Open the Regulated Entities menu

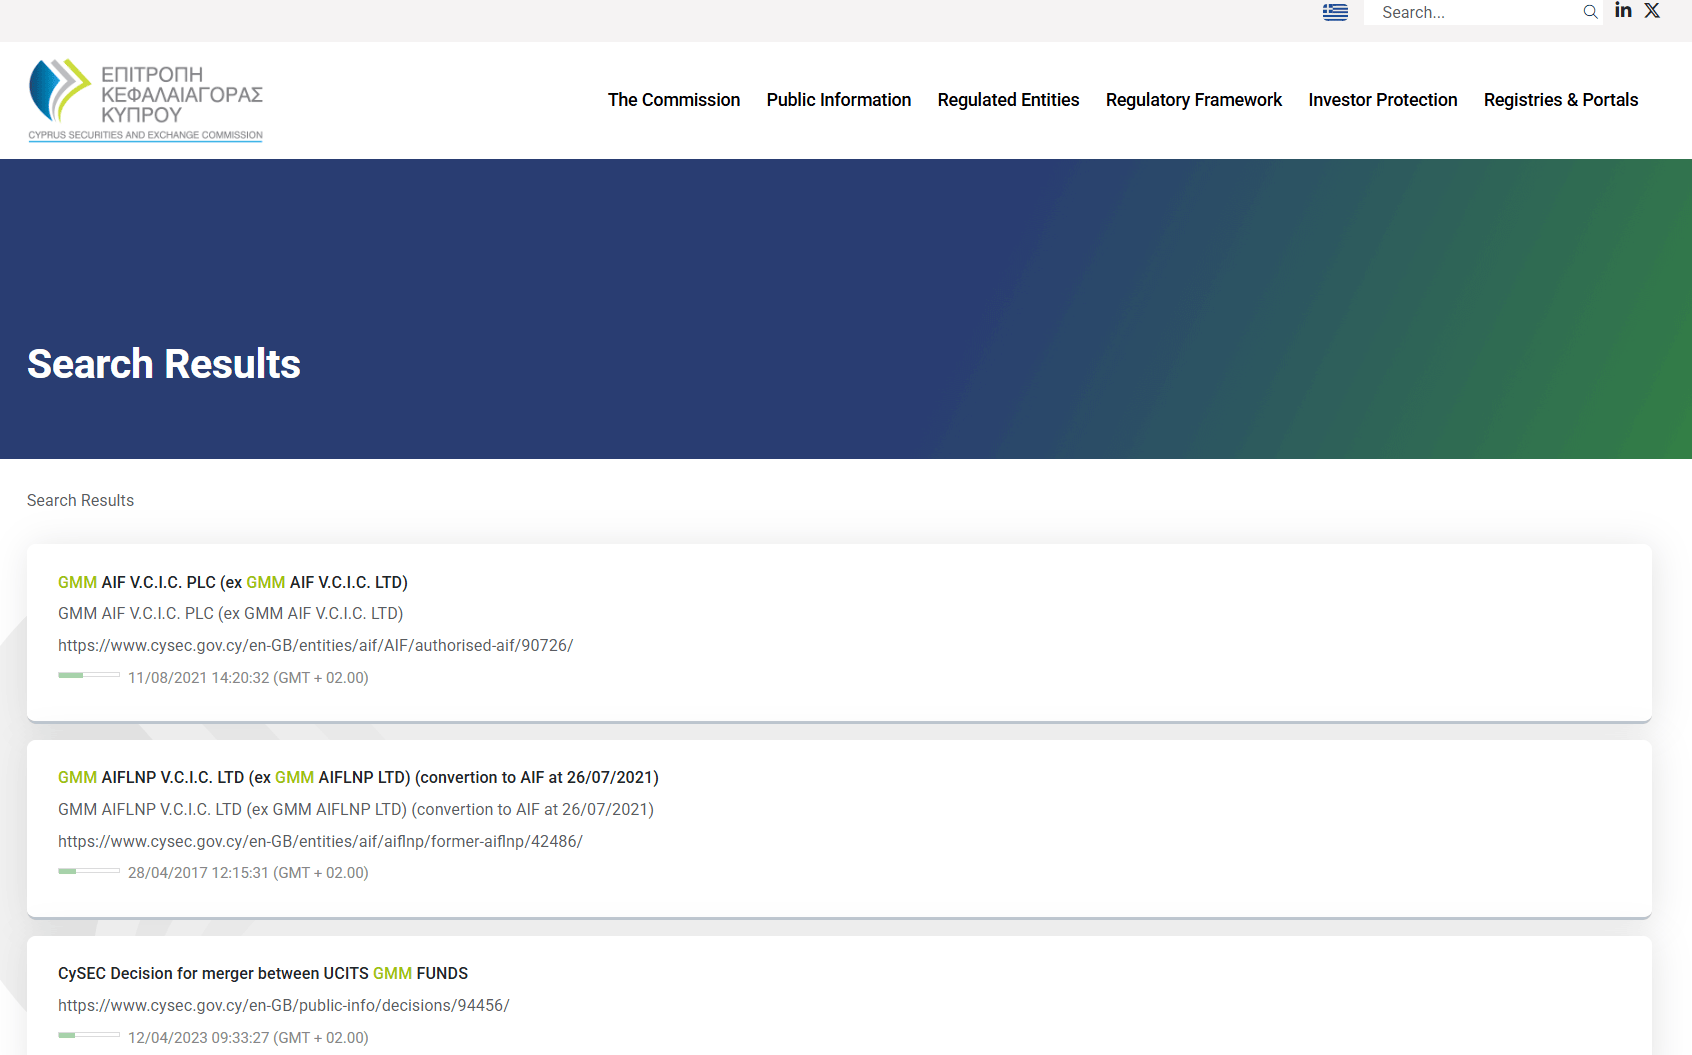[x=1008, y=100]
